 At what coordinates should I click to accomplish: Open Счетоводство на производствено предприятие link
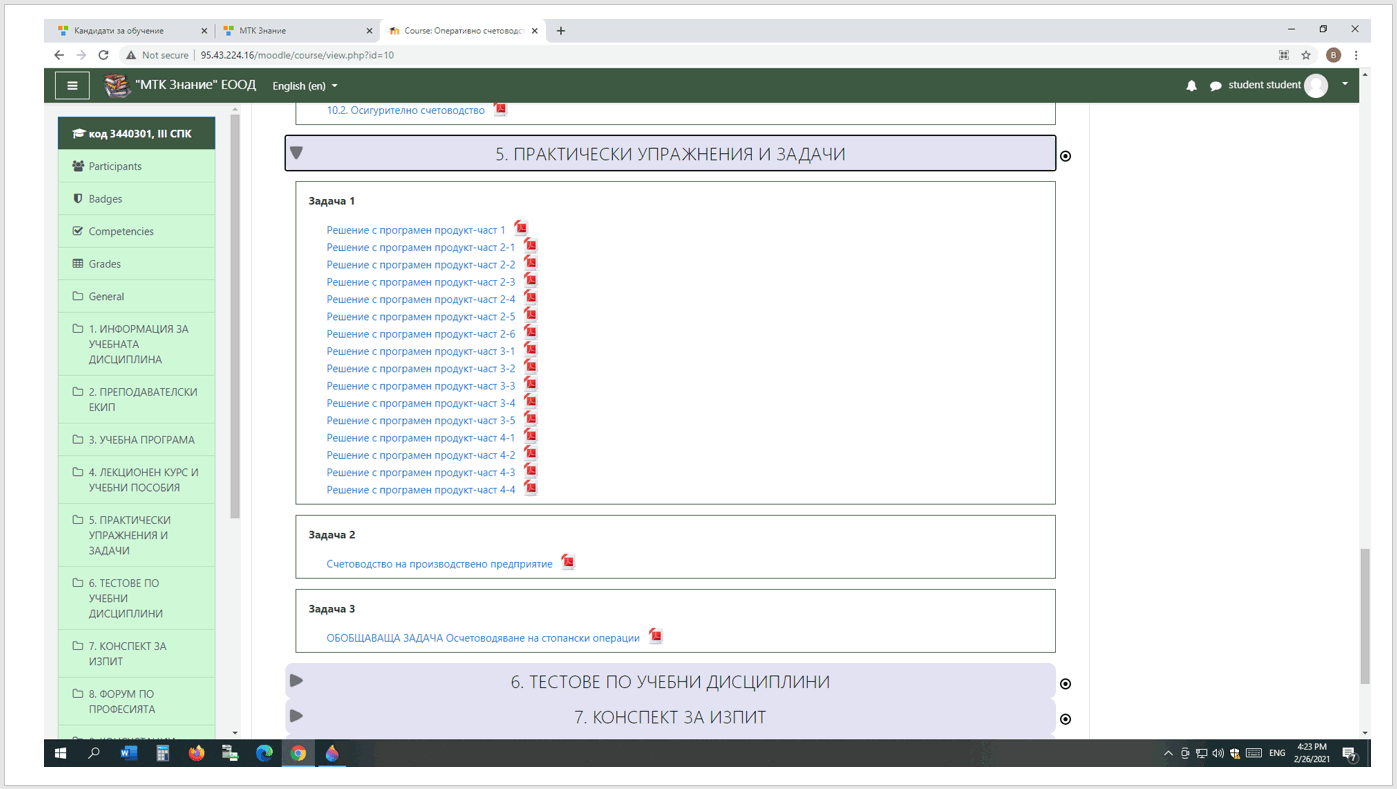[x=439, y=564]
